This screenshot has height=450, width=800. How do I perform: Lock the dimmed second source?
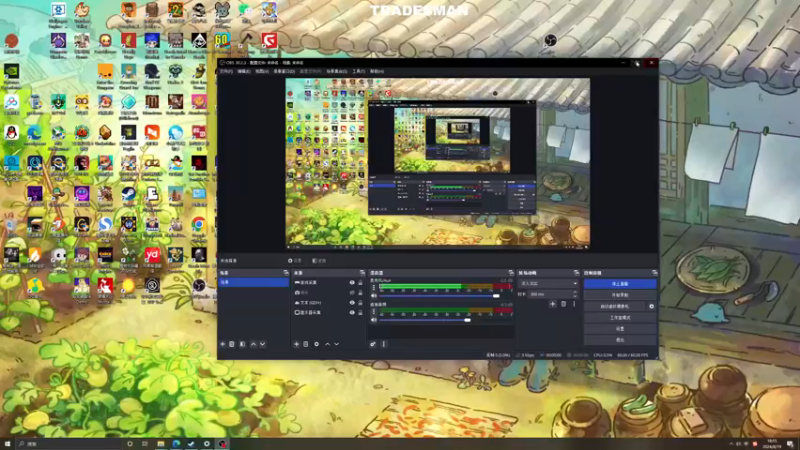coord(360,293)
